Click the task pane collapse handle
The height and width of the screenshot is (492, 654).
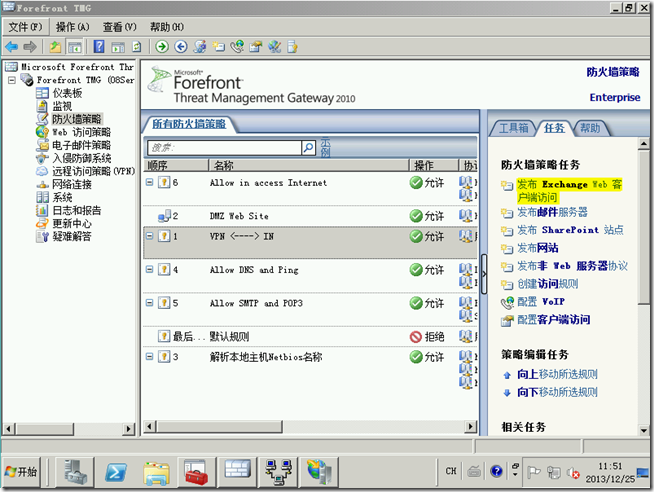click(484, 274)
